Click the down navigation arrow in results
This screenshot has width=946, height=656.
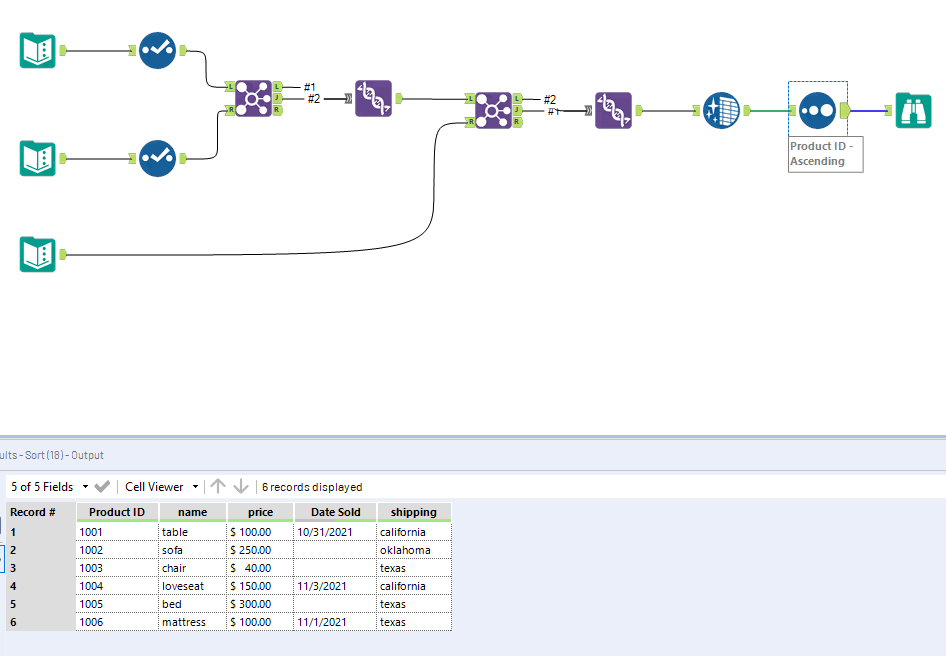(238, 486)
